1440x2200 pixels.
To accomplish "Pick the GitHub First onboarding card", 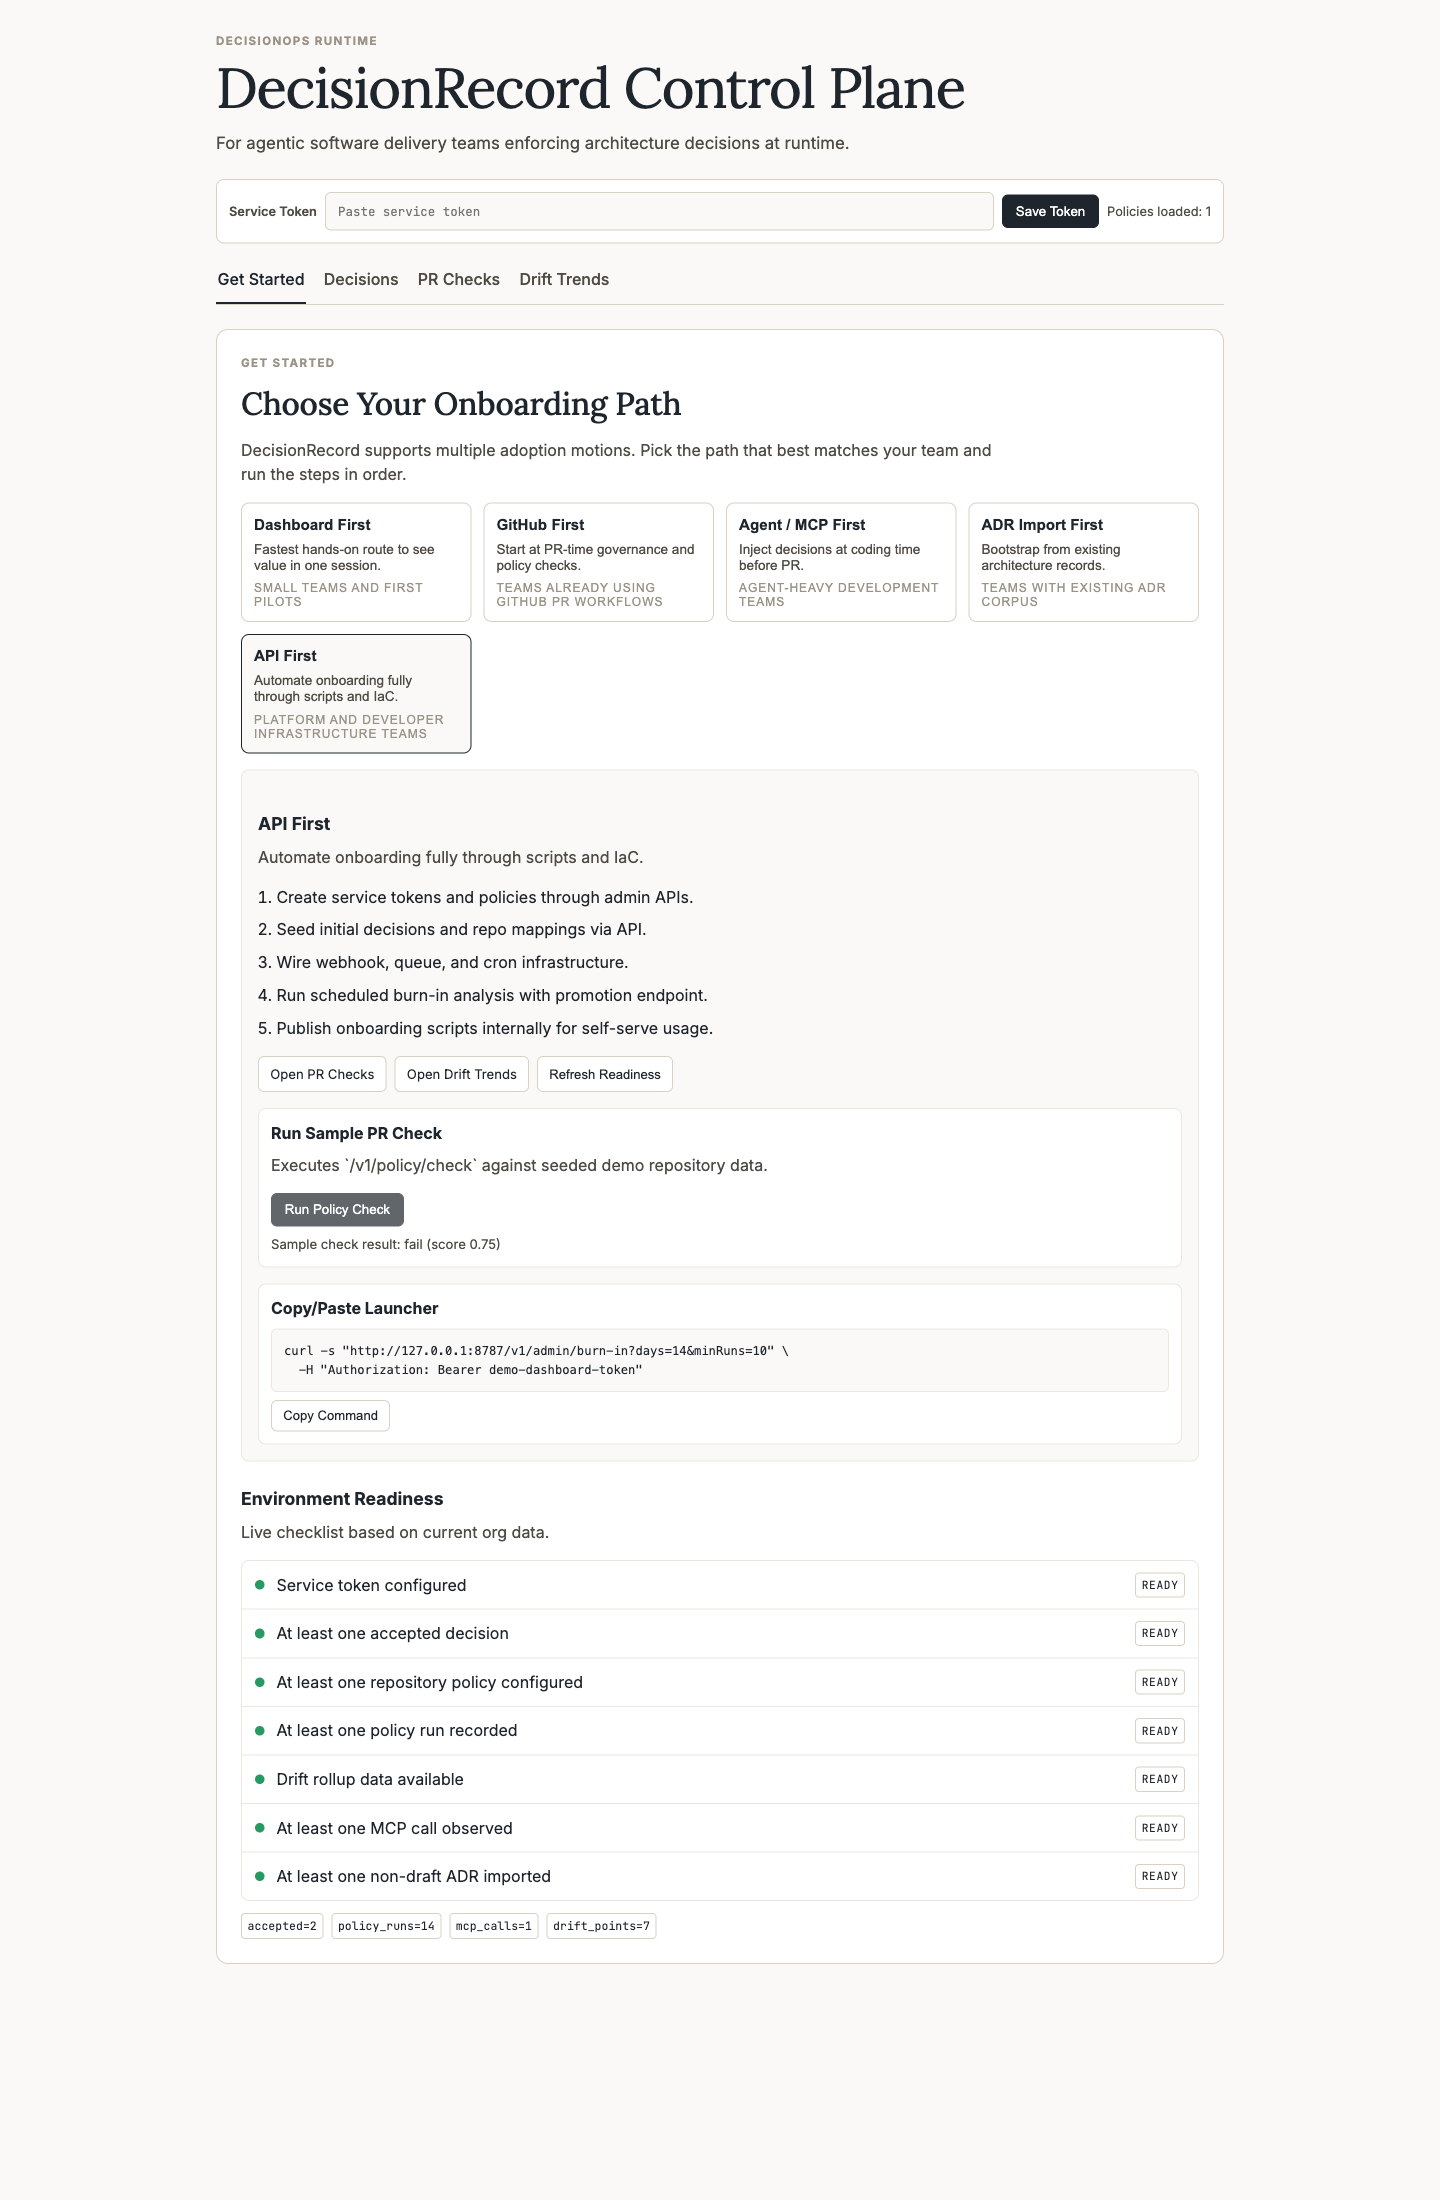I will click(598, 562).
